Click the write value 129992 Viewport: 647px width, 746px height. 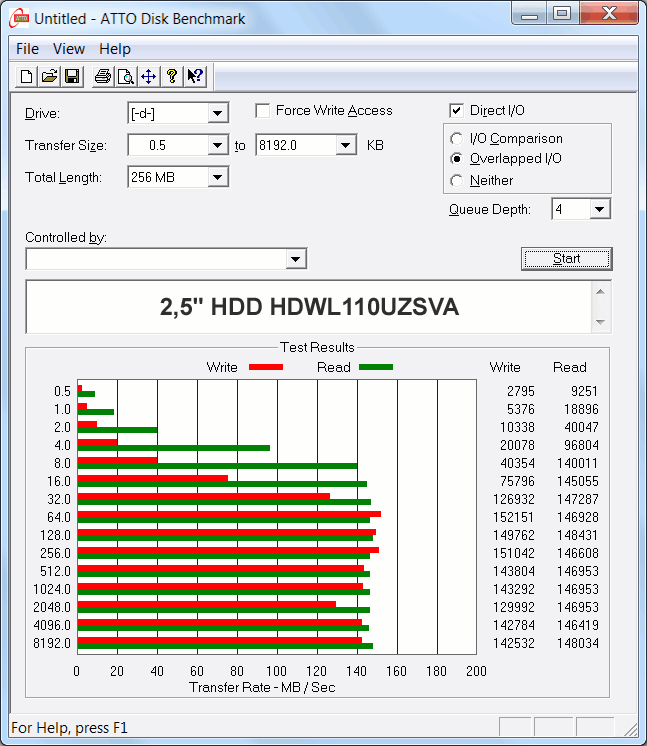click(x=513, y=607)
